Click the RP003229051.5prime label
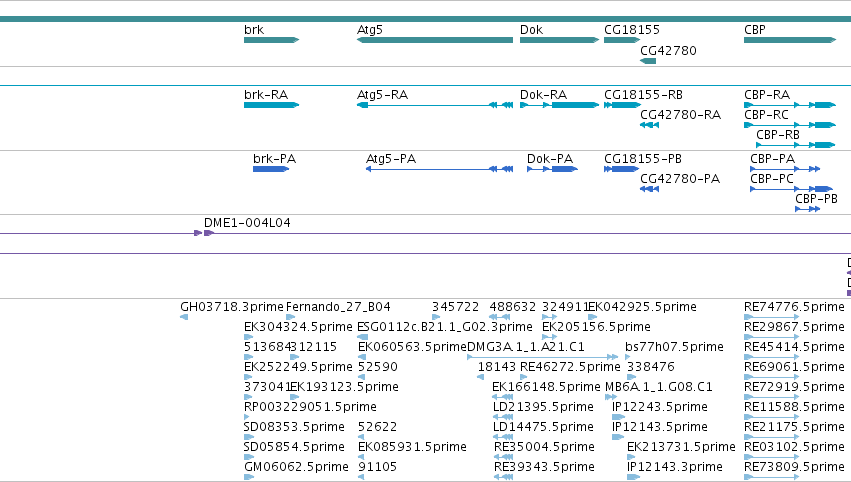Viewport: 851px width, 482px height. pyautogui.click(x=310, y=407)
